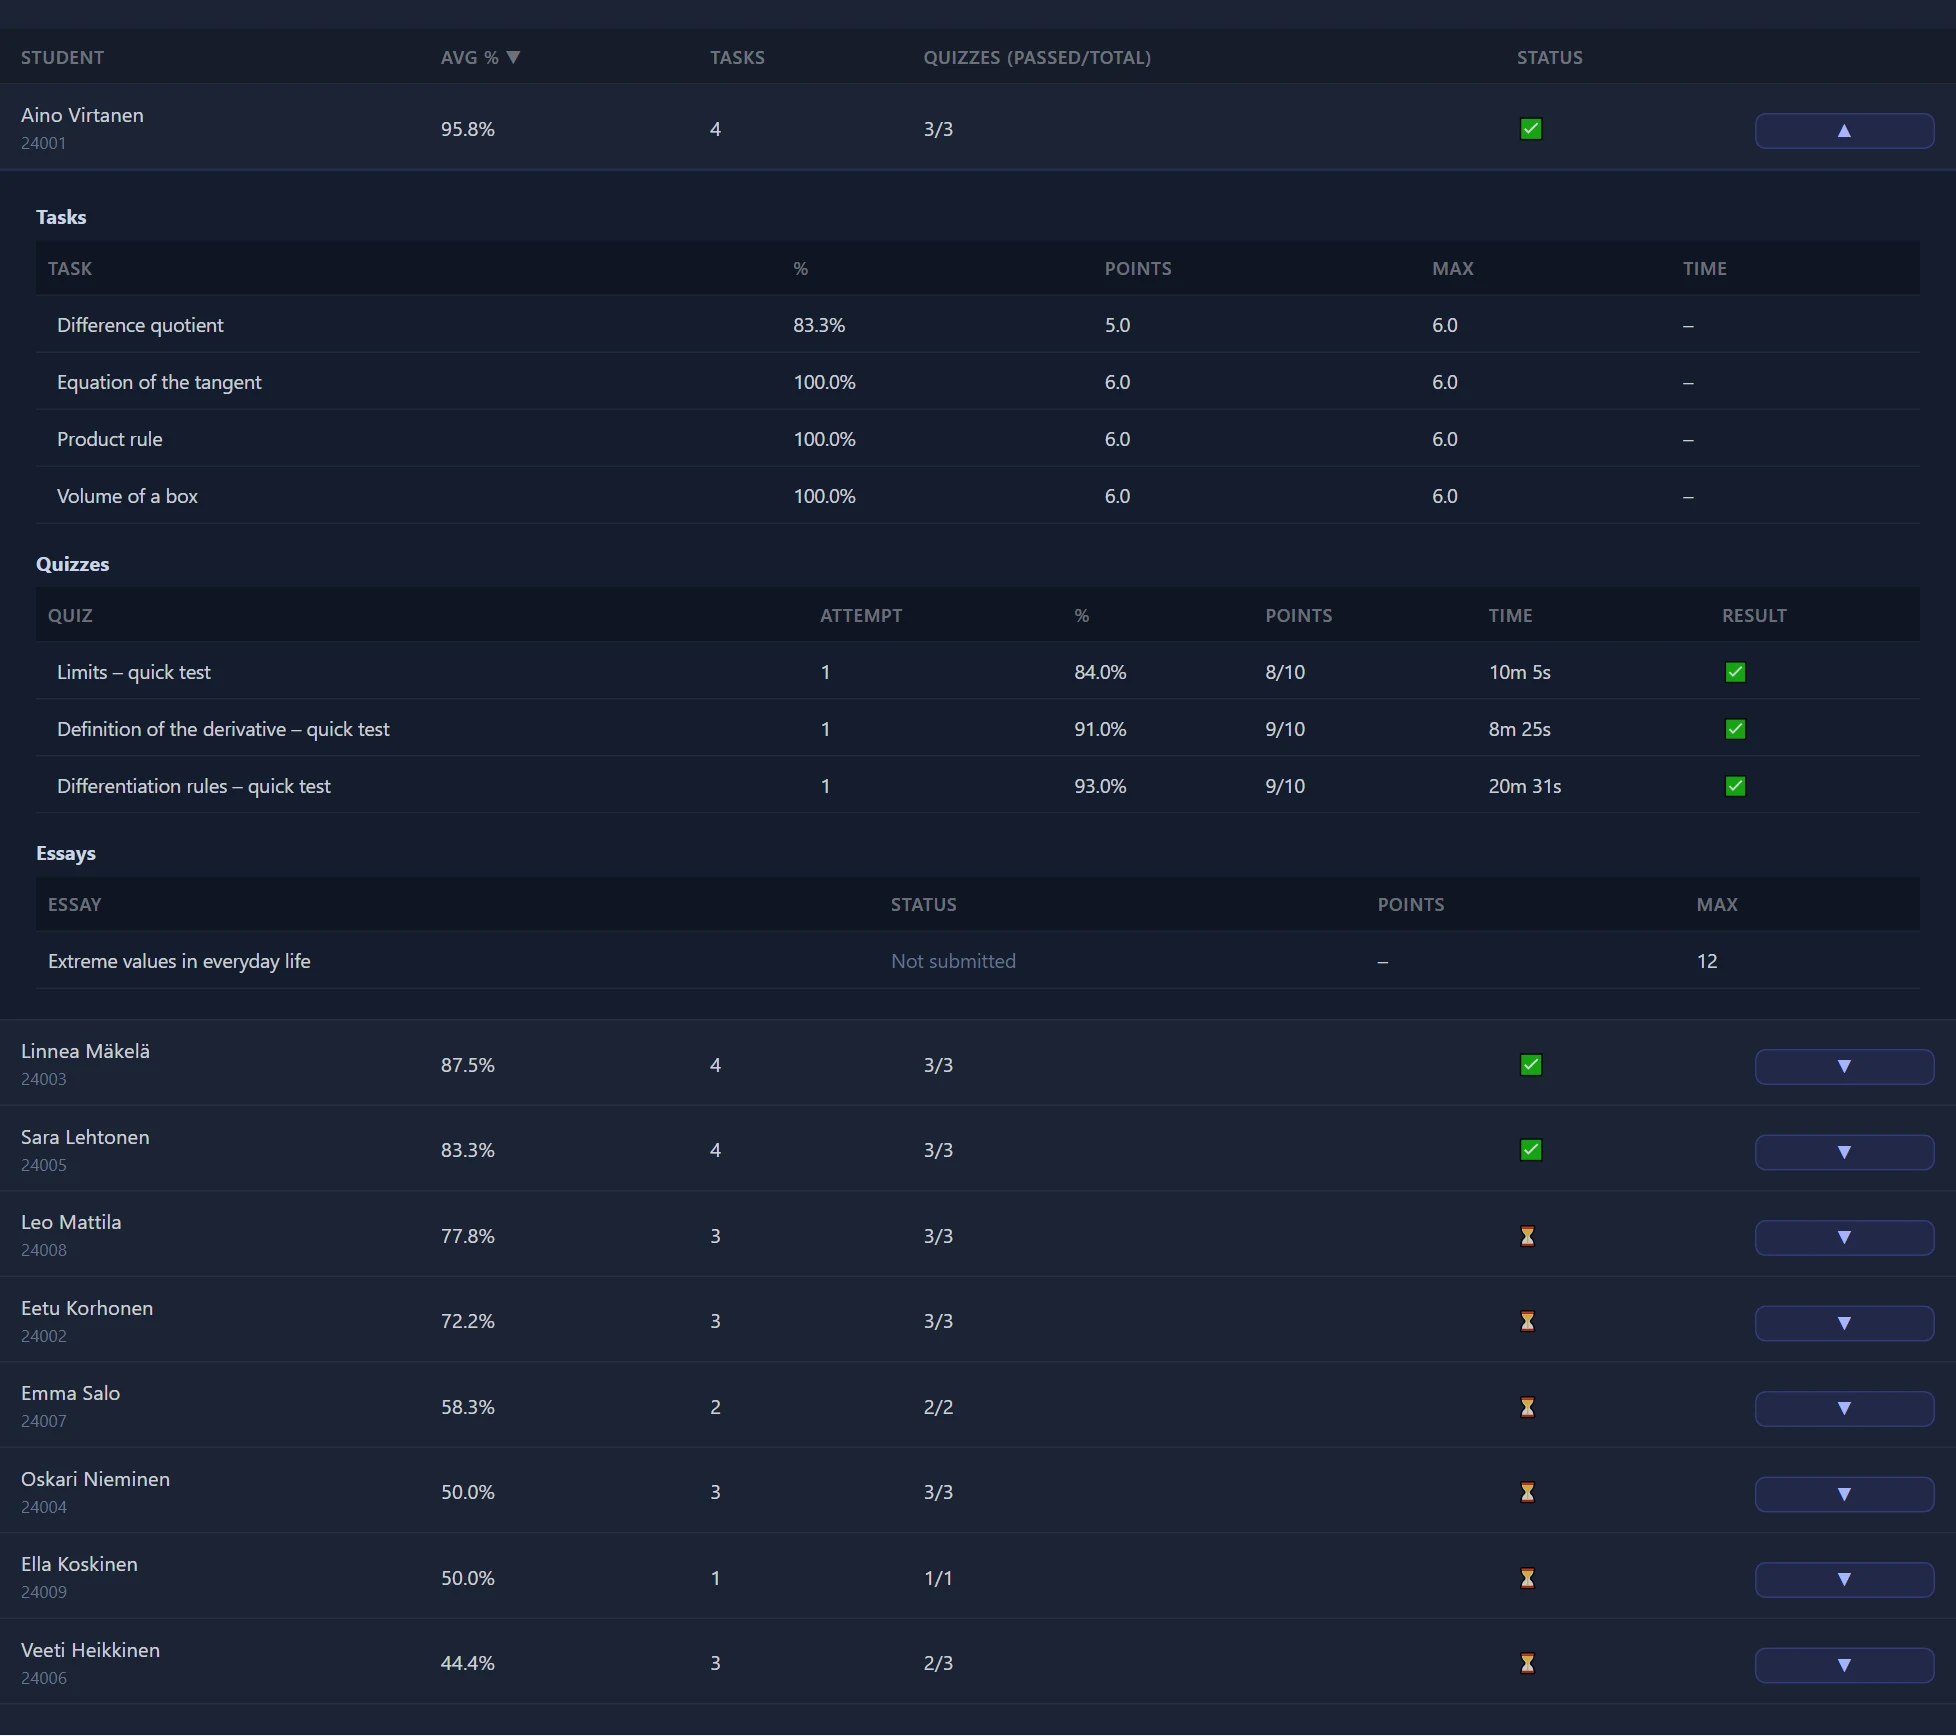Screen dimensions: 1956x1736
Task: Select the Product rule task row
Action: click(x=977, y=439)
